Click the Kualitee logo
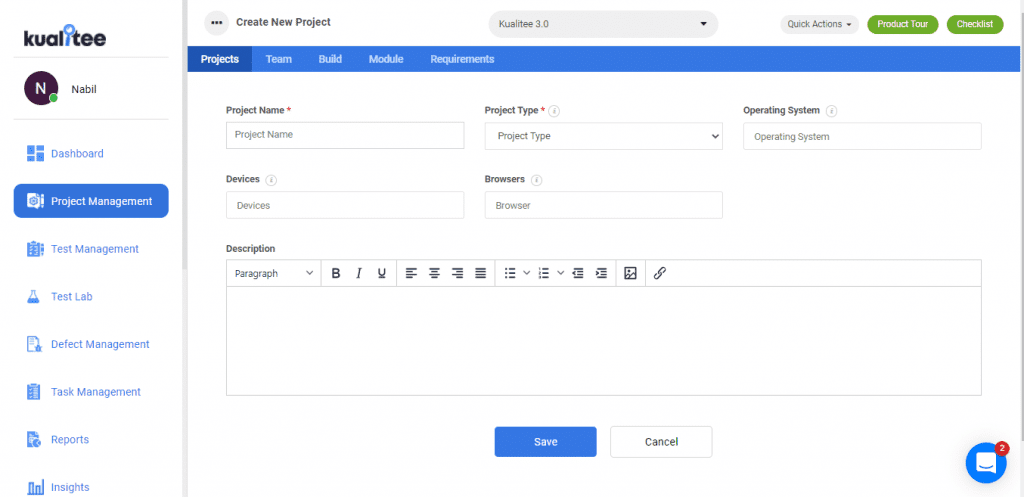The height and width of the screenshot is (497, 1024). (65, 37)
